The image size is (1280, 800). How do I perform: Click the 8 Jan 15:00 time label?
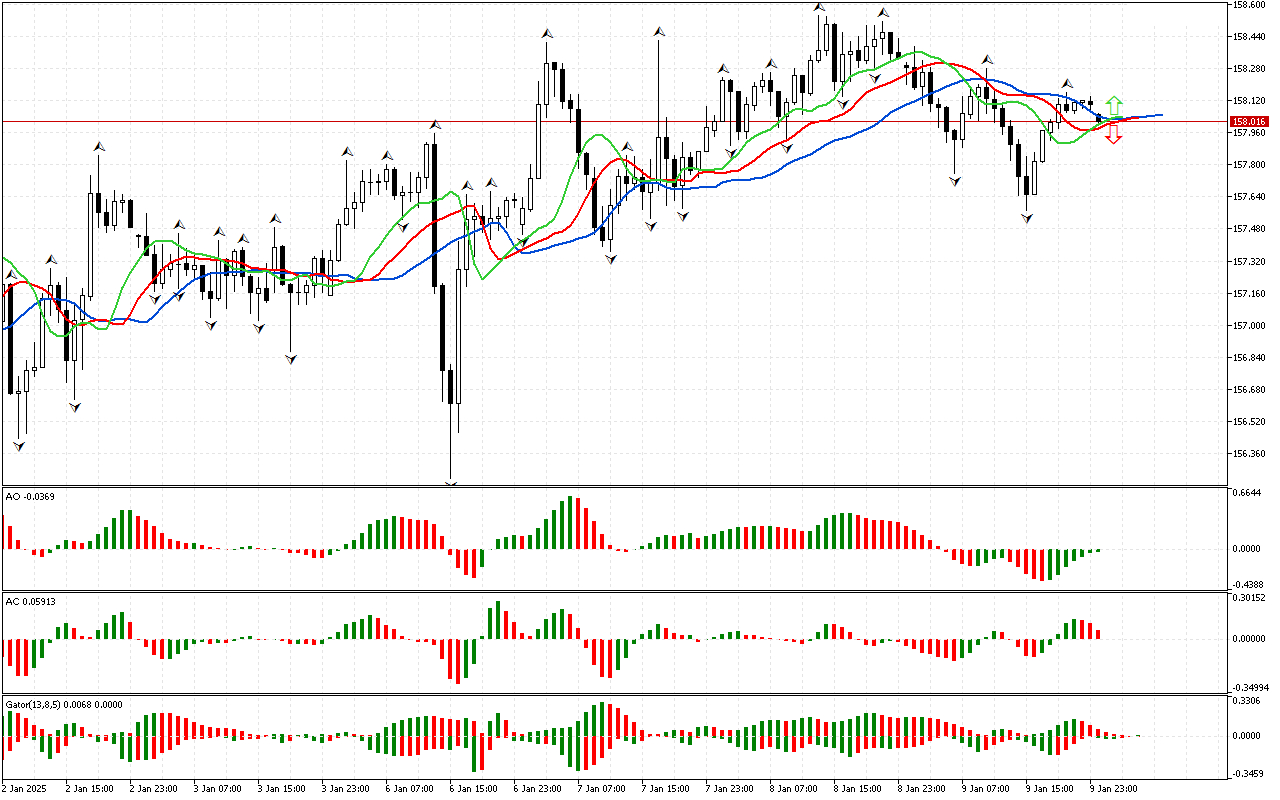click(856, 788)
